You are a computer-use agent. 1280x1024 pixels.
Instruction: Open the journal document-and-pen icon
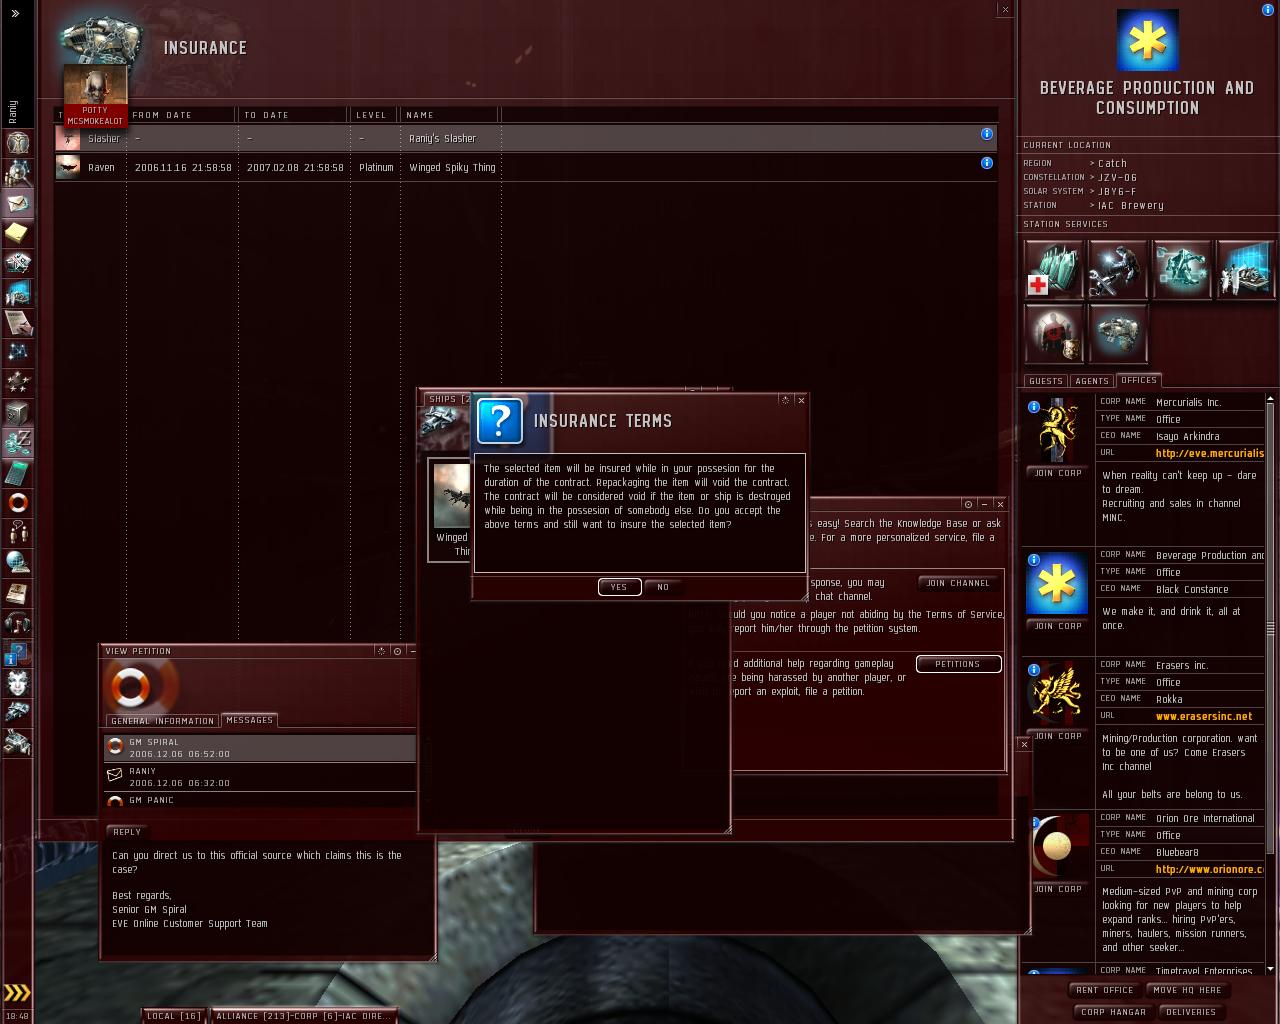click(x=17, y=323)
